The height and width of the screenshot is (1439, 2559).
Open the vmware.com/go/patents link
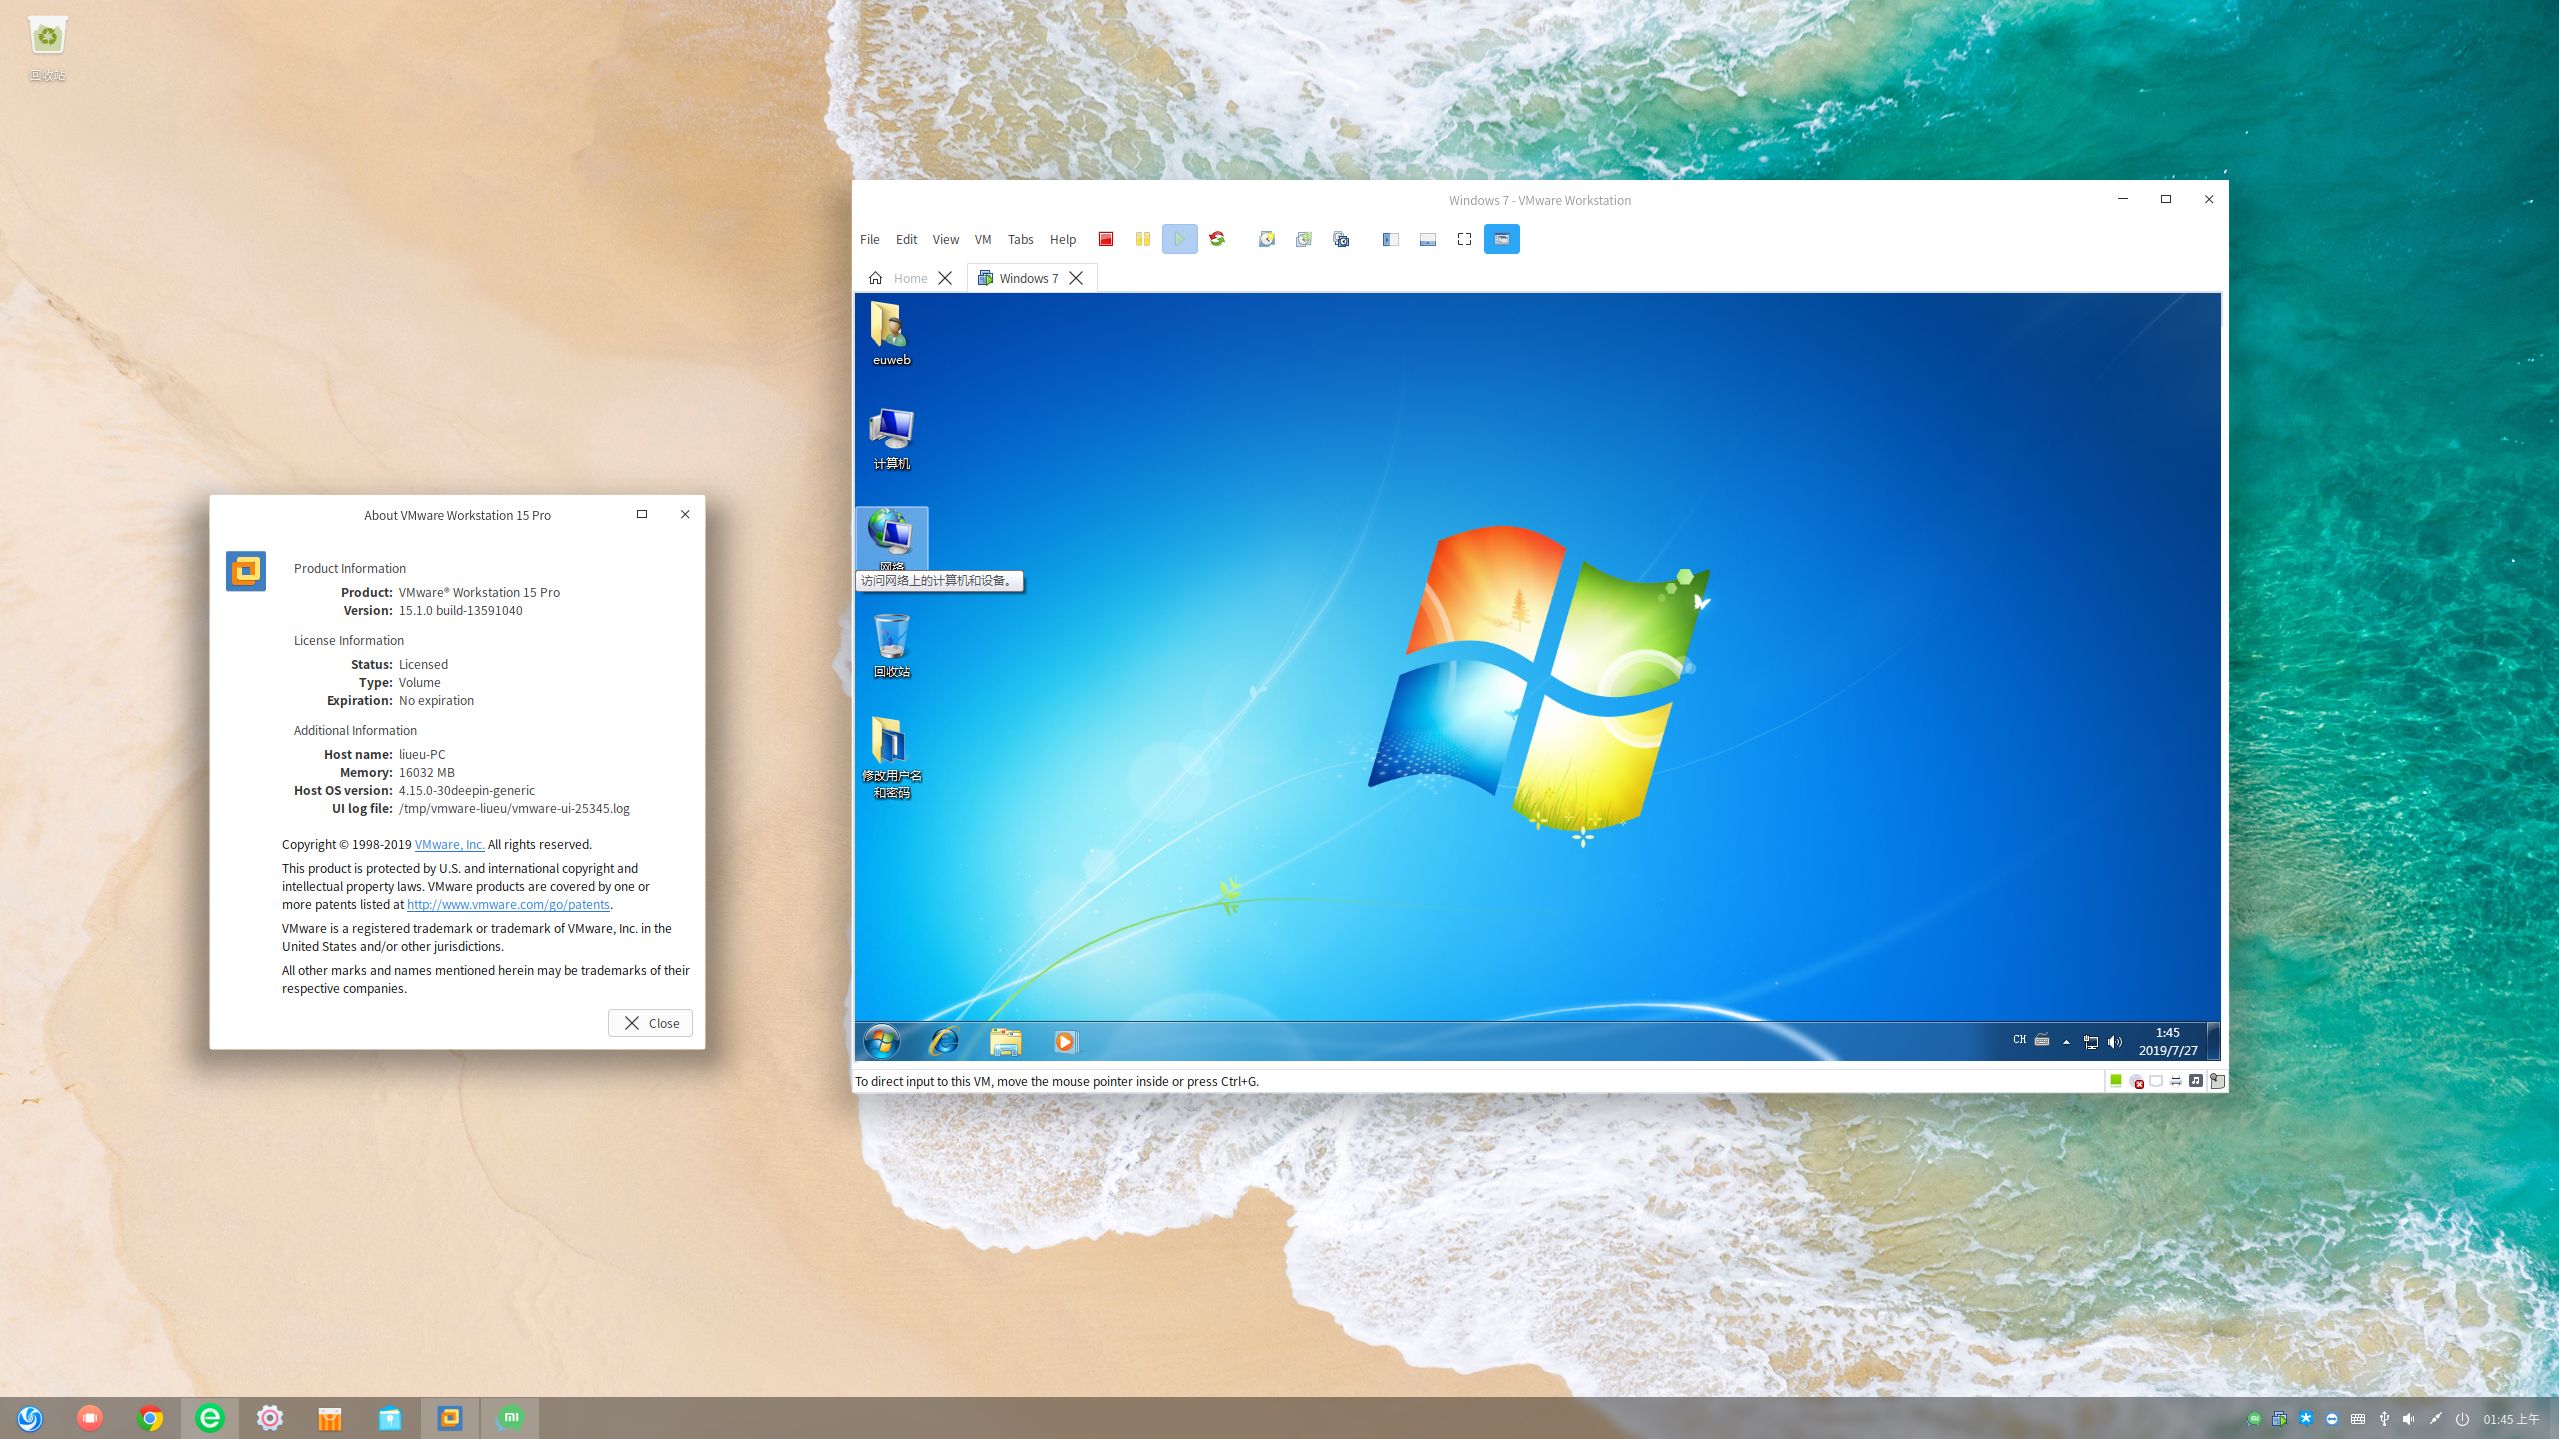508,905
